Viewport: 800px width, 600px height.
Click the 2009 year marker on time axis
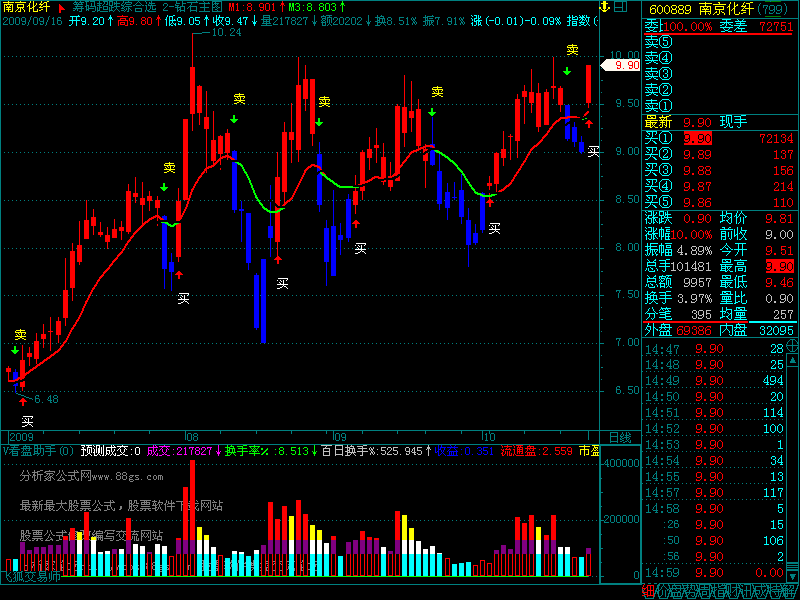[21, 437]
